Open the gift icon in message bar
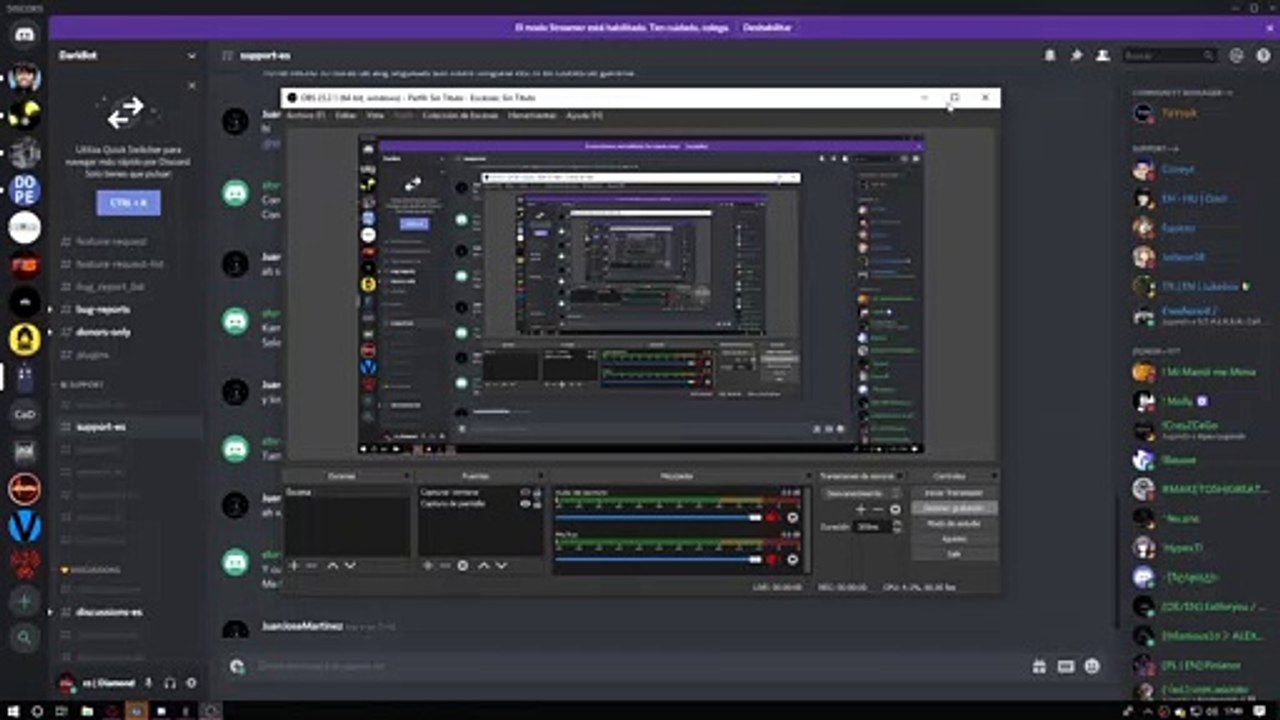Image resolution: width=1280 pixels, height=720 pixels. (1039, 666)
